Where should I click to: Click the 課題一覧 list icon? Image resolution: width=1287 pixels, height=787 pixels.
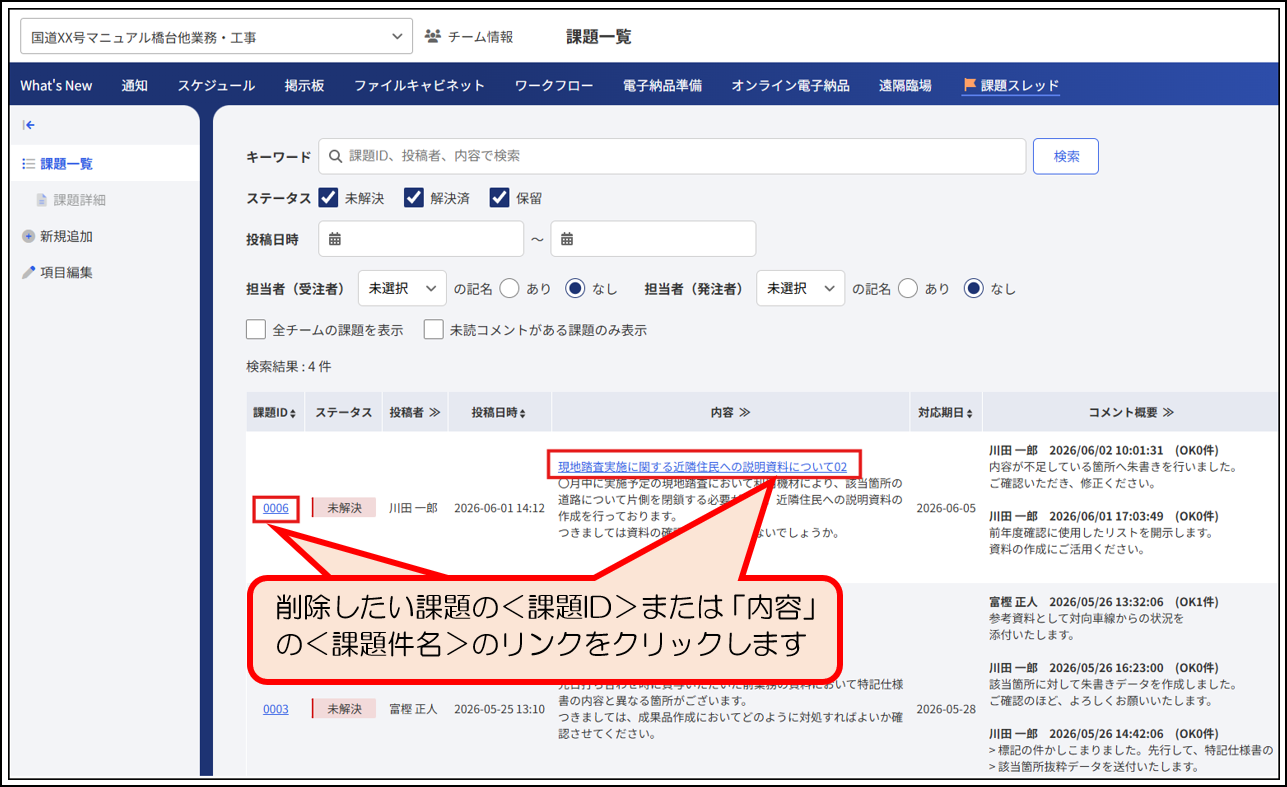pos(28,163)
